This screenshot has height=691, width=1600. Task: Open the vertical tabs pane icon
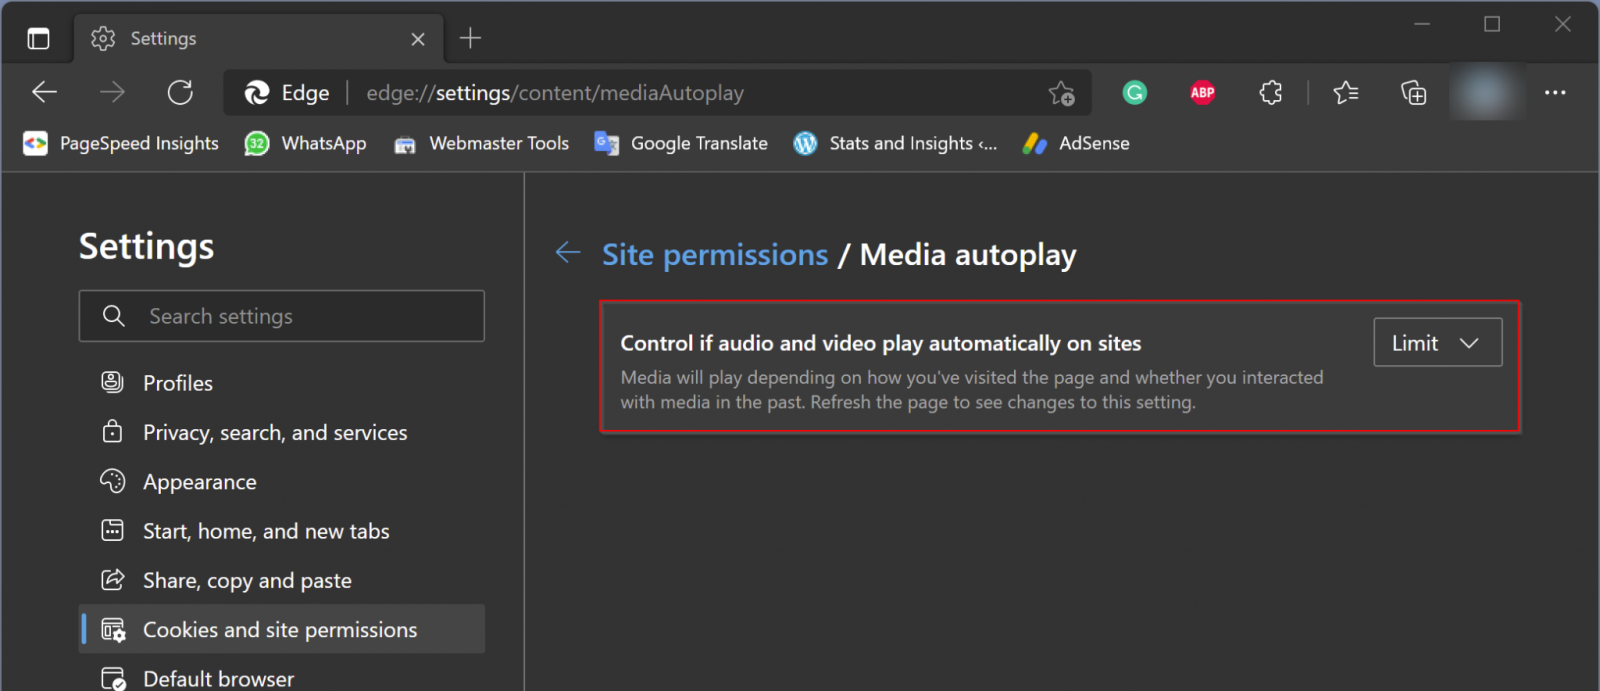[38, 39]
